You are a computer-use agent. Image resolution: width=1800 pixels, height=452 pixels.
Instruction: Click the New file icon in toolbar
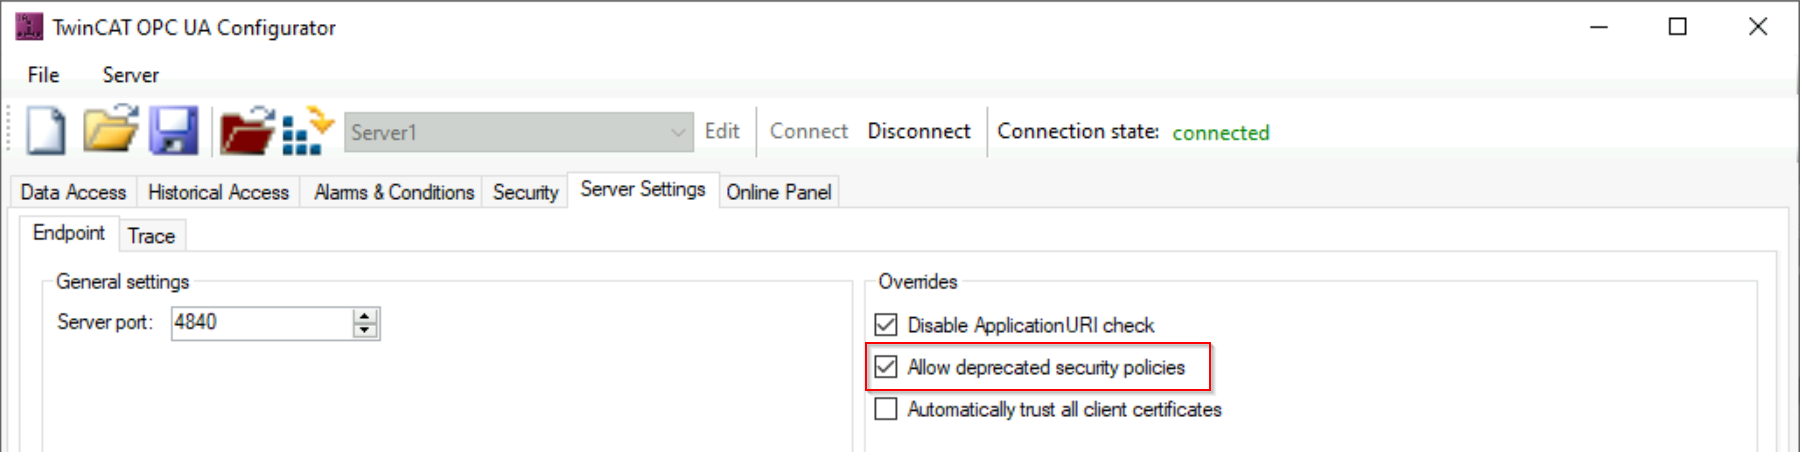[x=46, y=131]
